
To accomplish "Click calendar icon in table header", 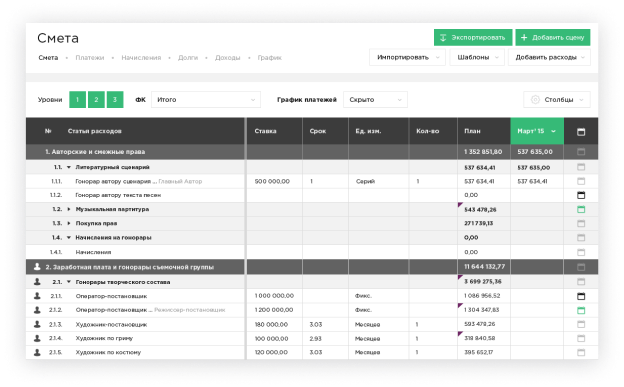I will point(581,131).
